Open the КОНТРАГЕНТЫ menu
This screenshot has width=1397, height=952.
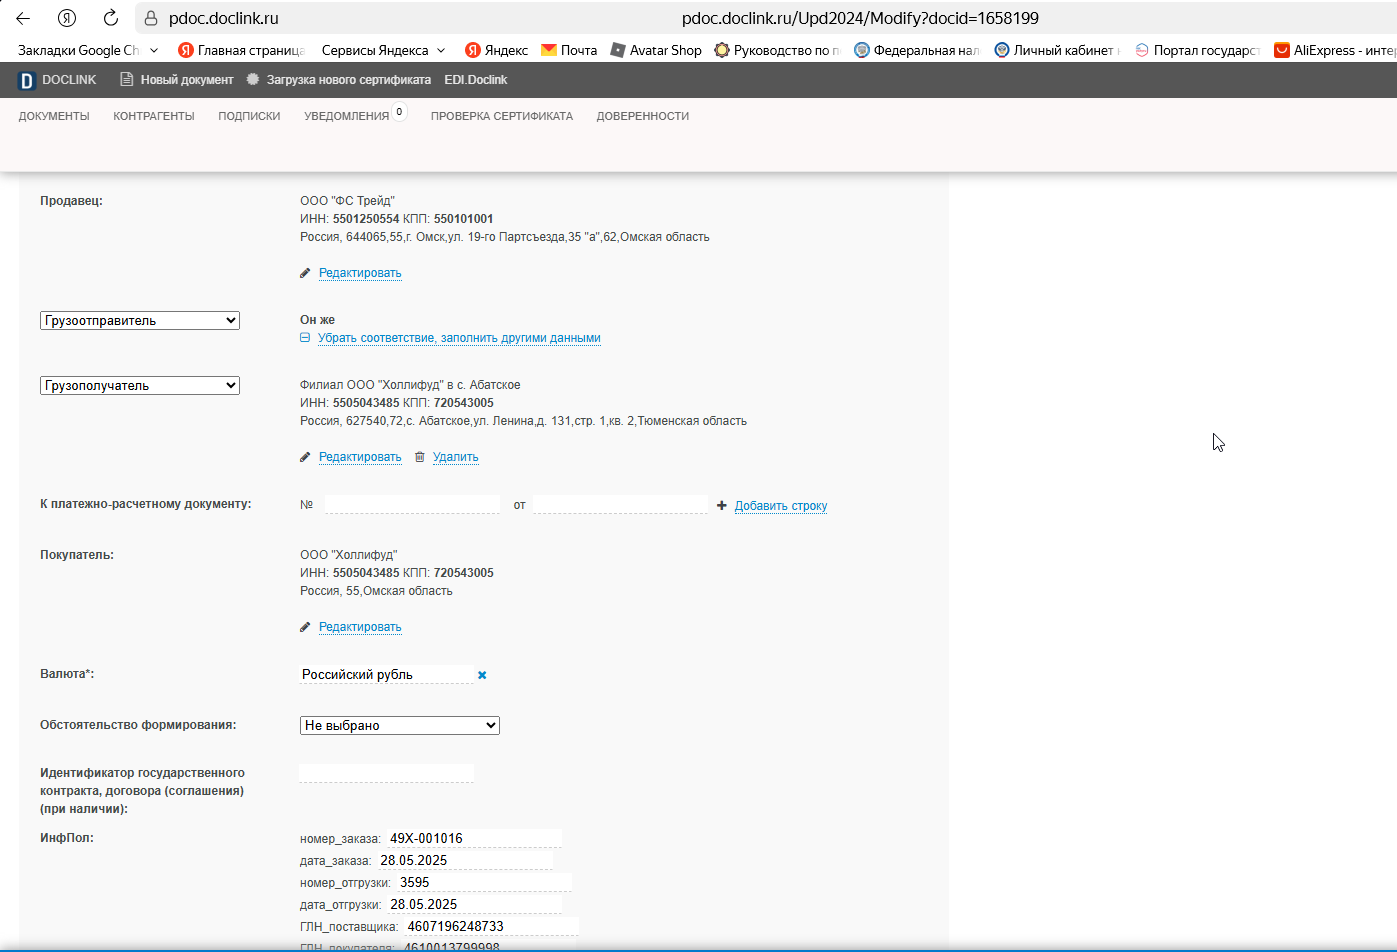[154, 116]
